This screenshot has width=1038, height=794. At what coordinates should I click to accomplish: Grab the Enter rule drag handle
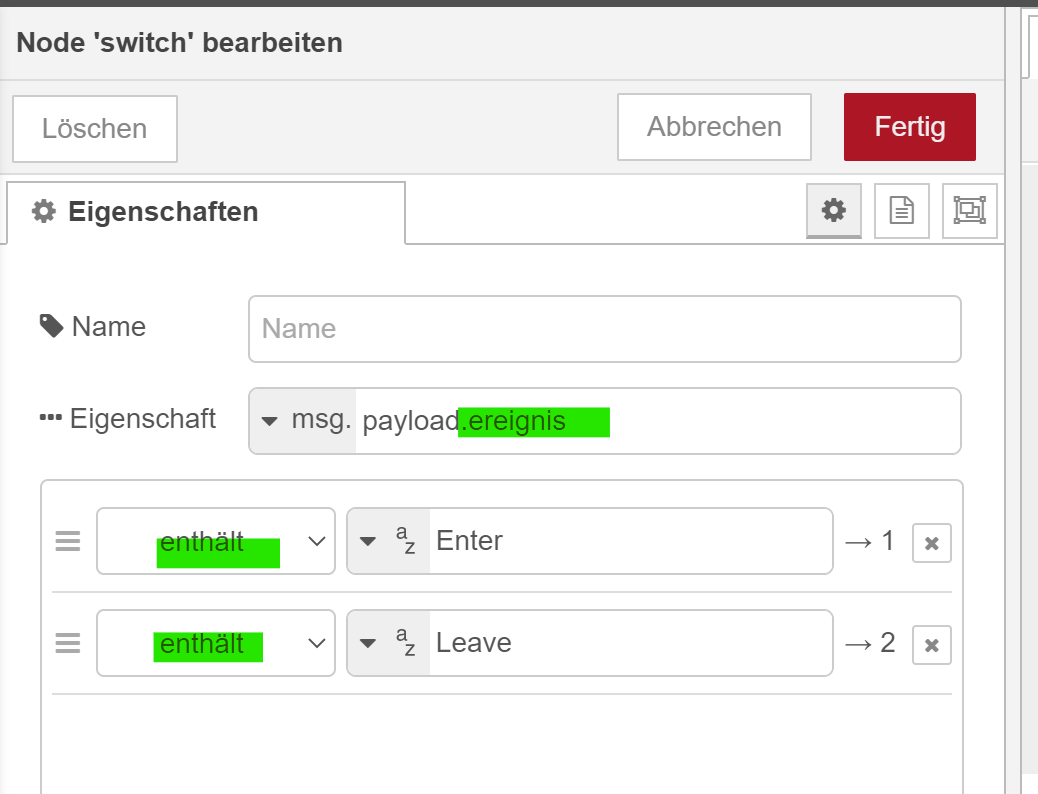click(x=67, y=542)
